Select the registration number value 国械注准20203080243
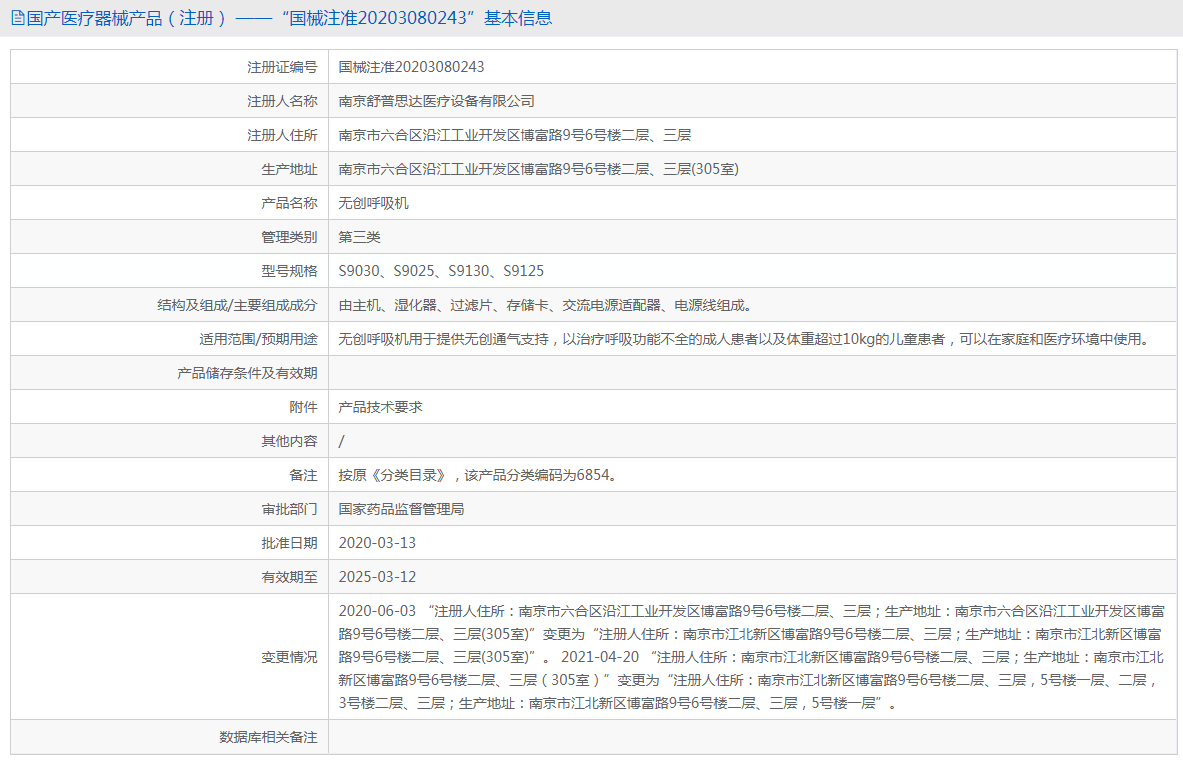The height and width of the screenshot is (763, 1183). pos(411,67)
